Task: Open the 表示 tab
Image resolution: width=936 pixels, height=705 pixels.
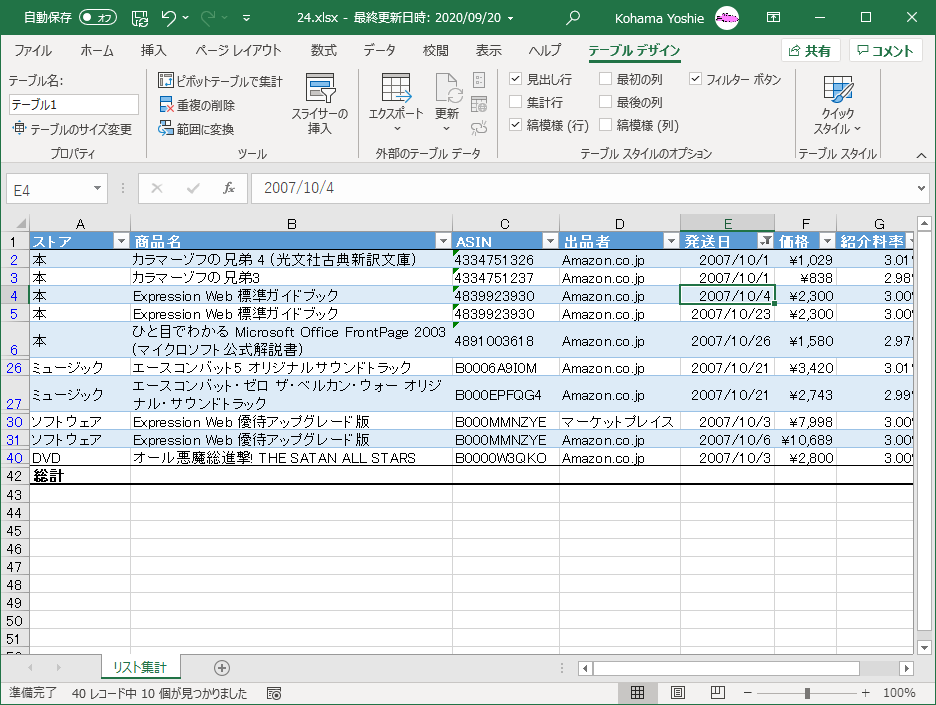Action: 488,51
